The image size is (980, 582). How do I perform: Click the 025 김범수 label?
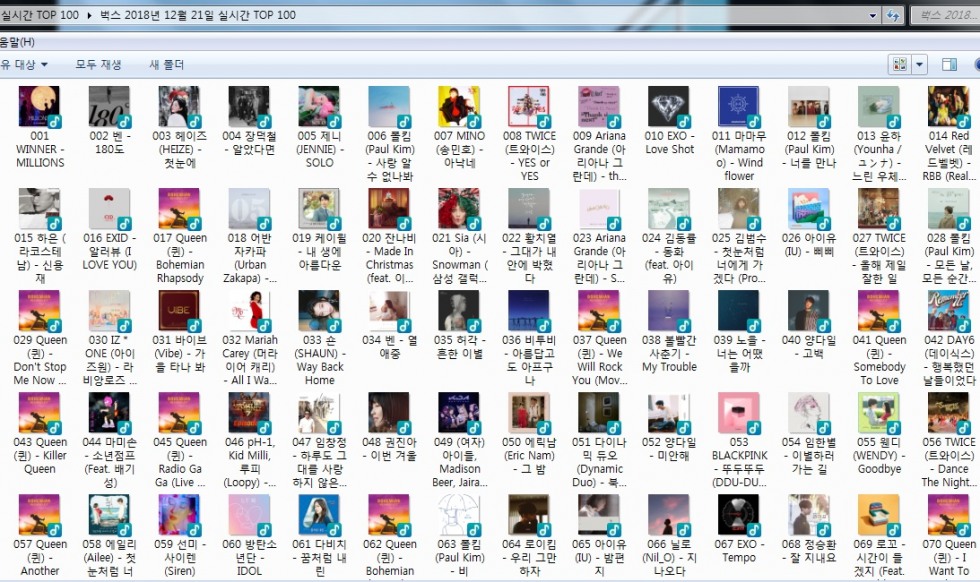(x=739, y=258)
